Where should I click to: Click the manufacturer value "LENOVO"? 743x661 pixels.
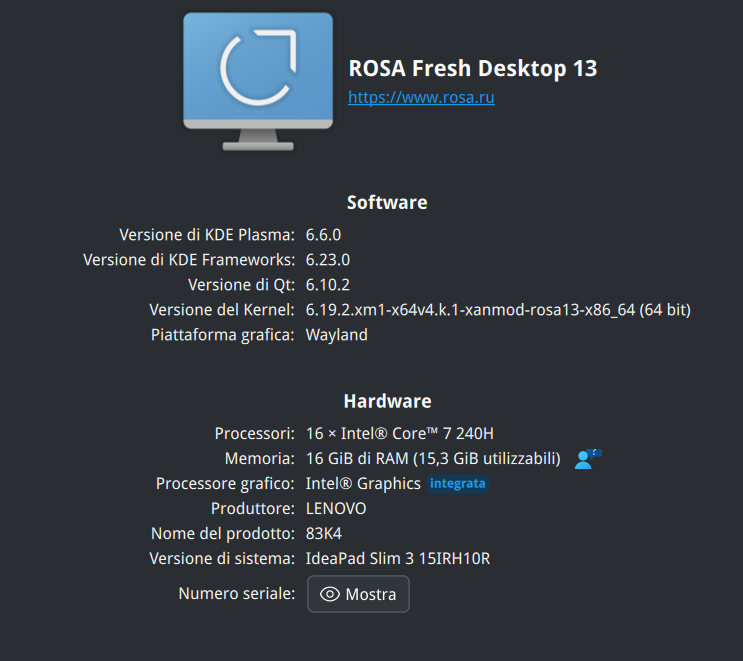tap(336, 508)
